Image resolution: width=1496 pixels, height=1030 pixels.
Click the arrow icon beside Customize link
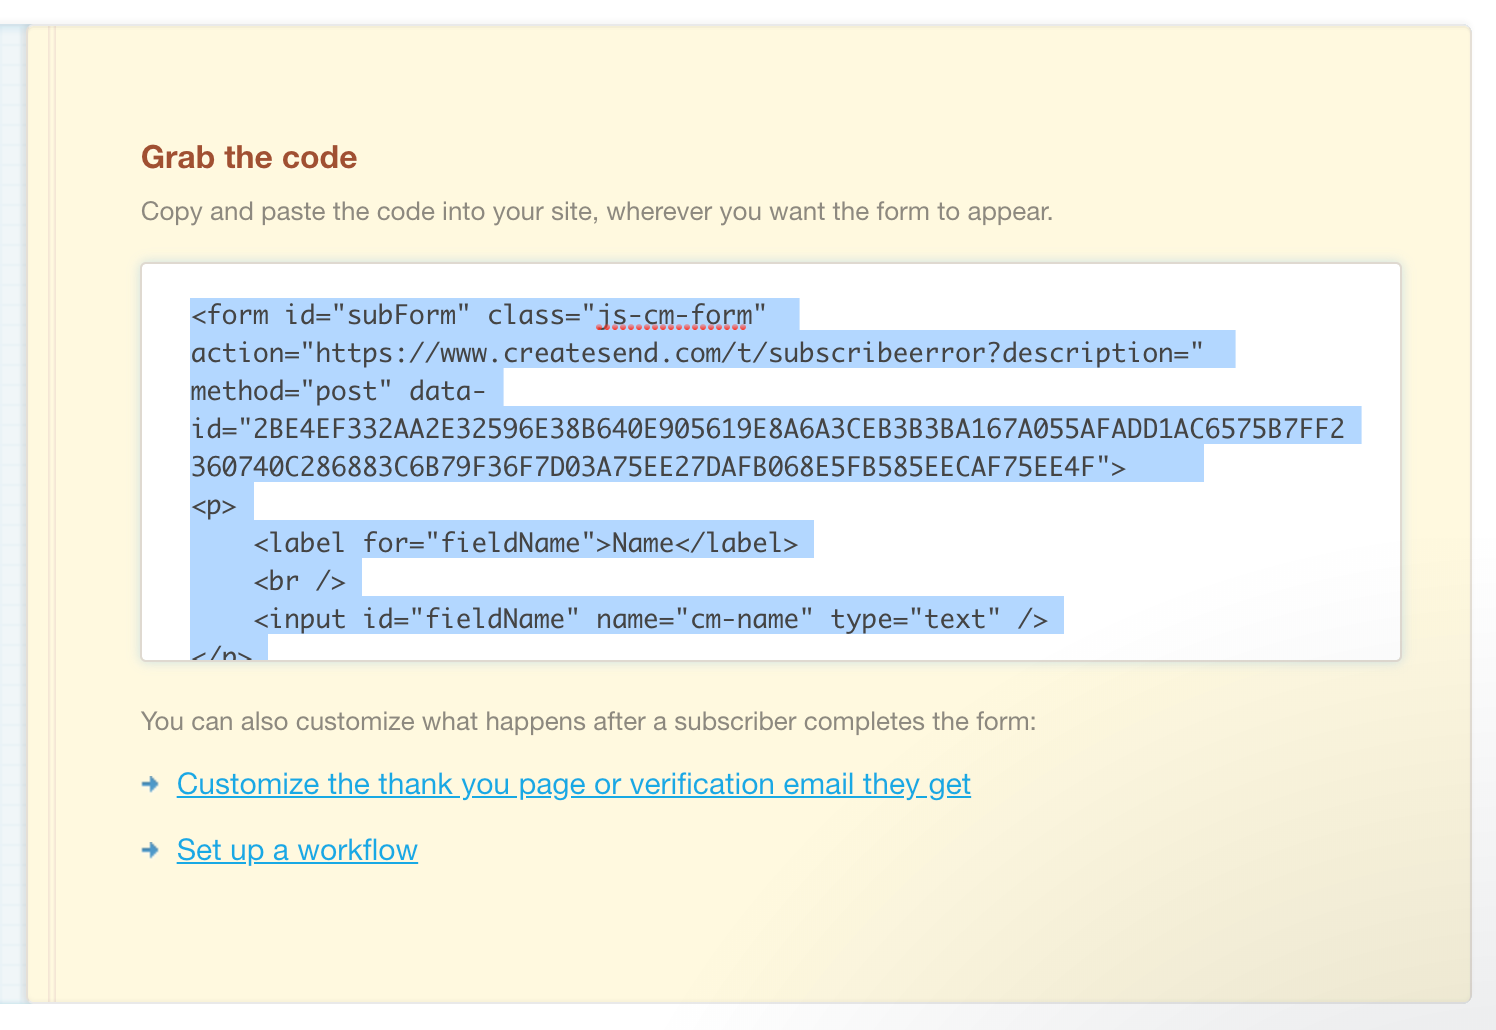coord(151,784)
